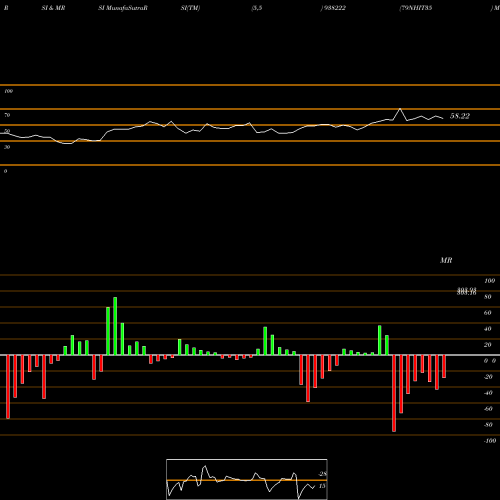
Task: Click the -40 label on the MR axis
Action: [488, 393]
